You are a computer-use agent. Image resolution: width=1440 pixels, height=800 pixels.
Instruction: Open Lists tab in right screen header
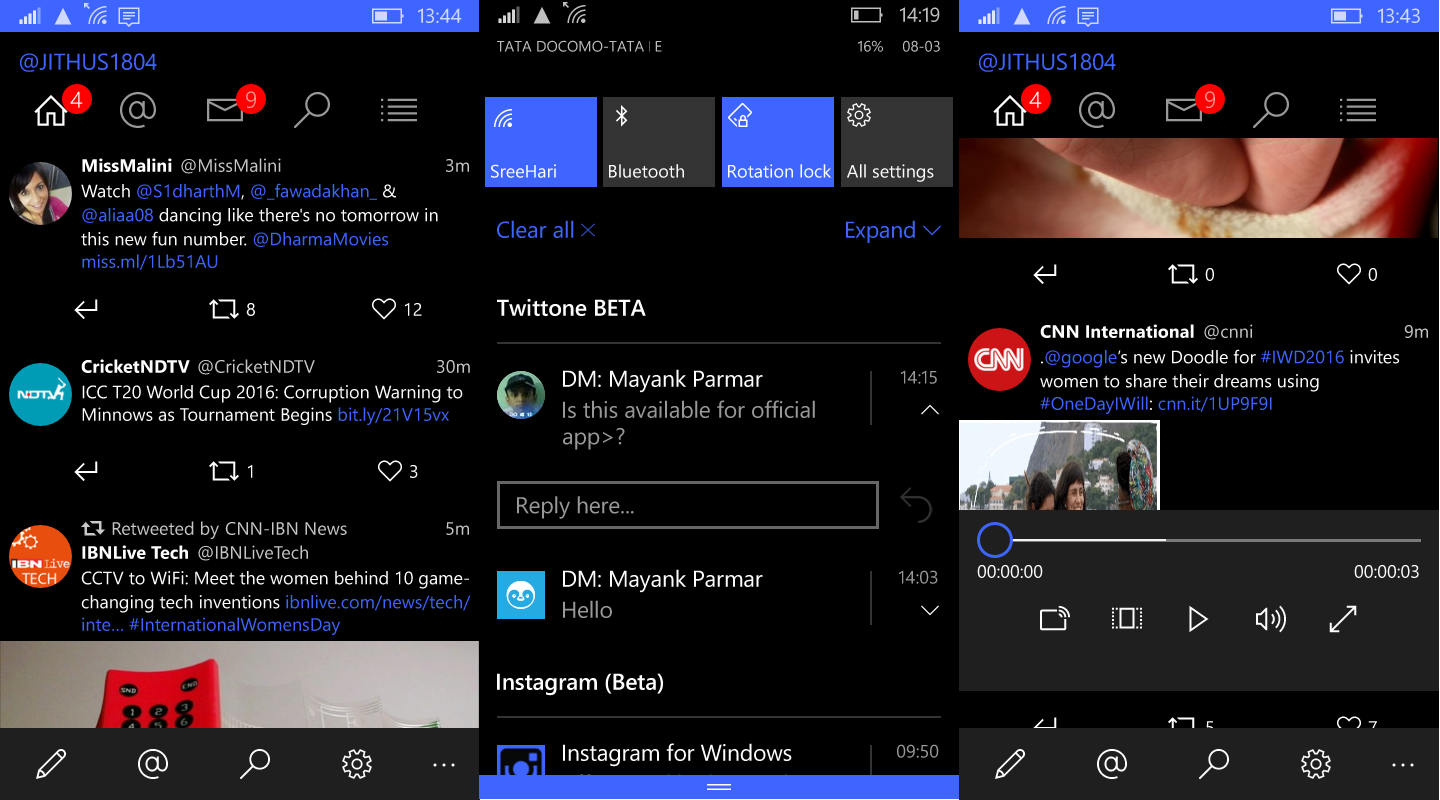[x=1358, y=111]
